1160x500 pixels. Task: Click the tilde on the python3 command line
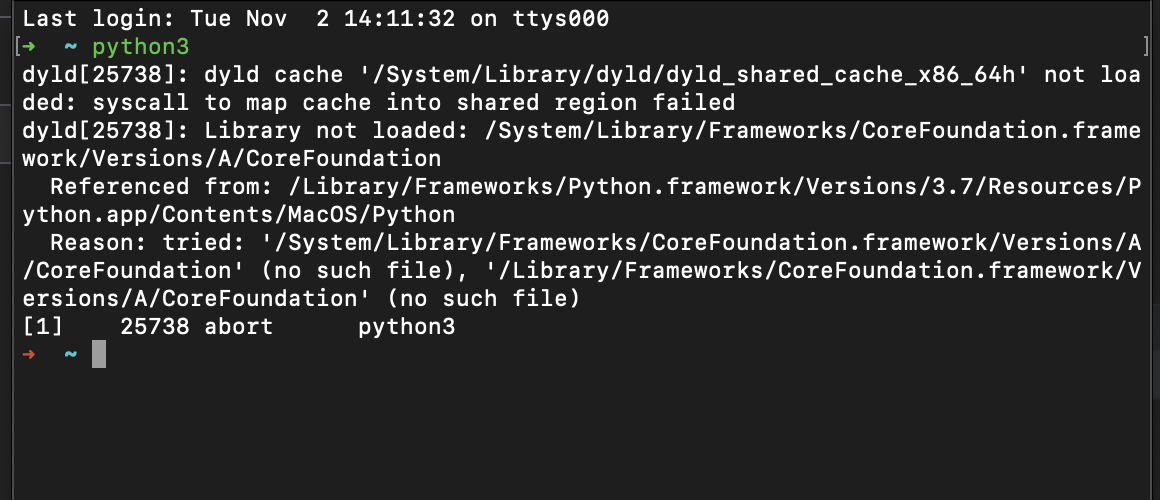coord(70,47)
